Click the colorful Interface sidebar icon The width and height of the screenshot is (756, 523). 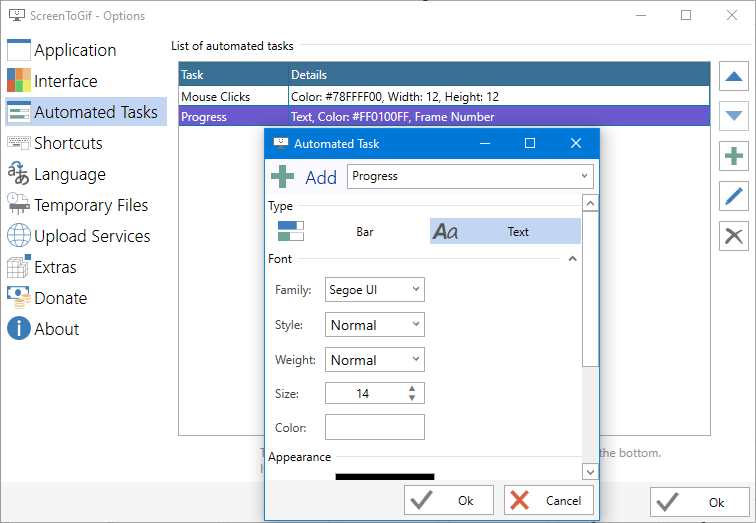click(x=19, y=80)
